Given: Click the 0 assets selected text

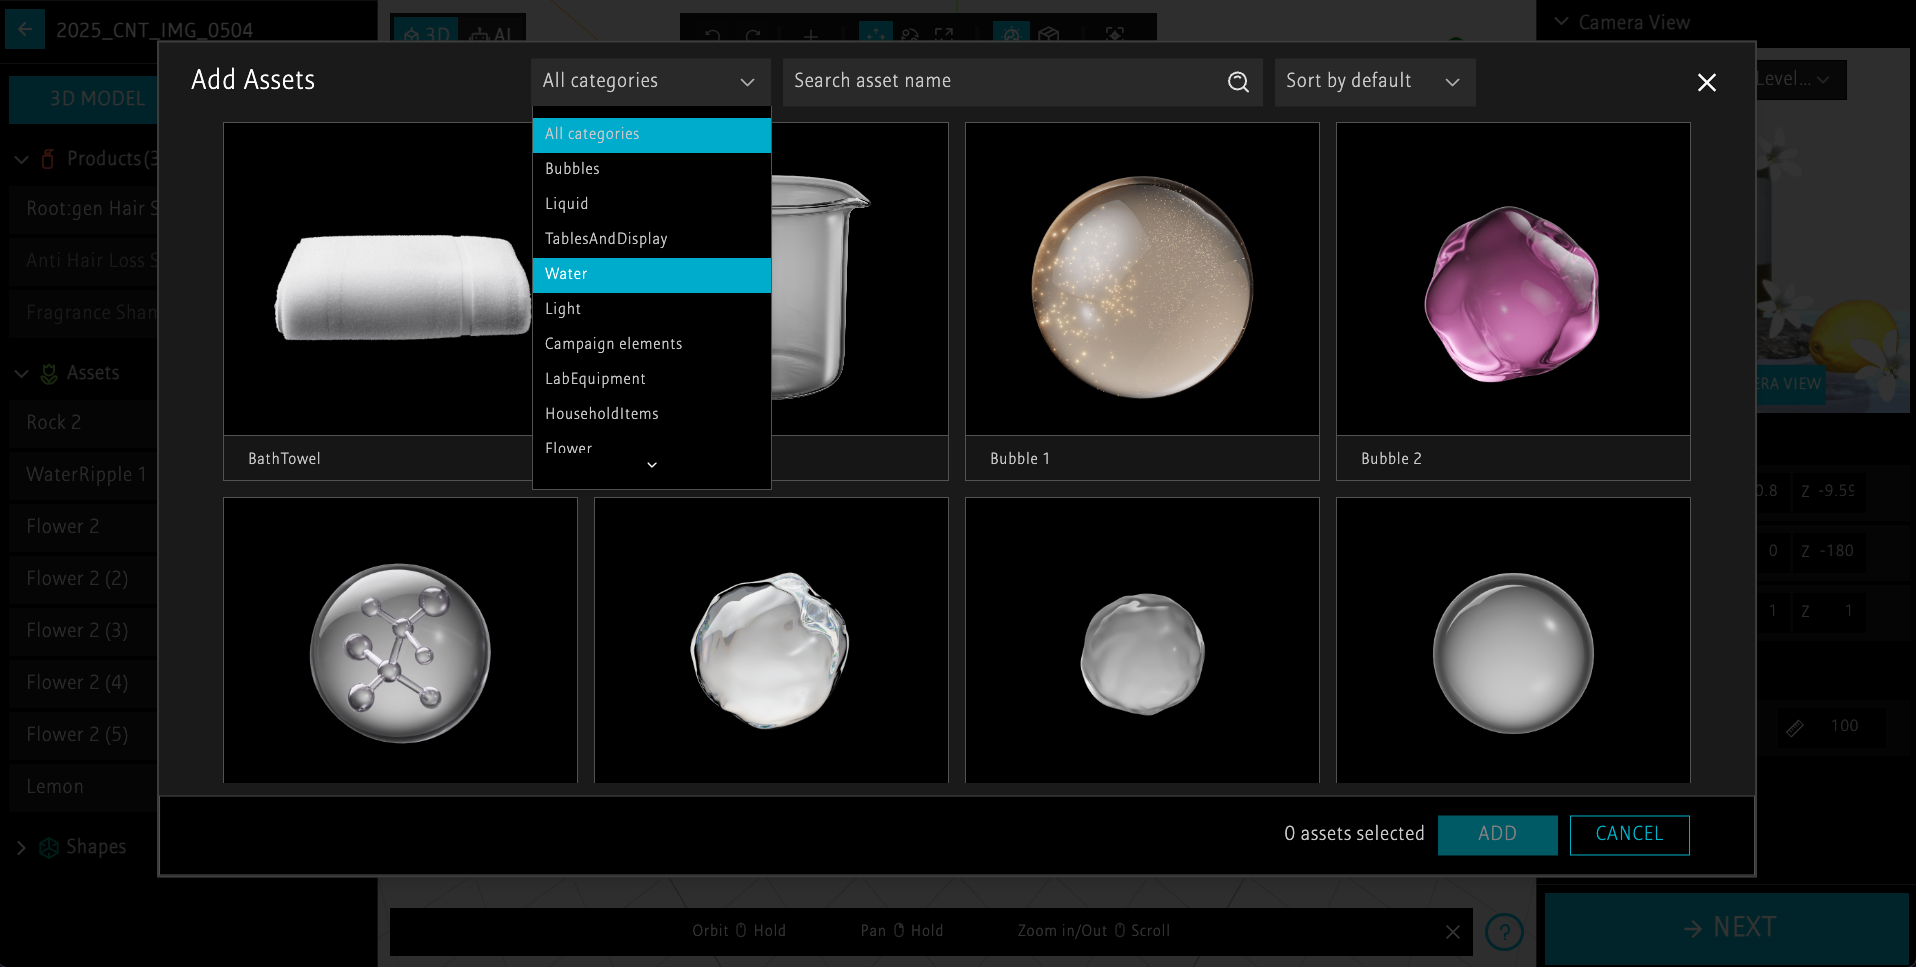Looking at the screenshot, I should pyautogui.click(x=1354, y=834).
